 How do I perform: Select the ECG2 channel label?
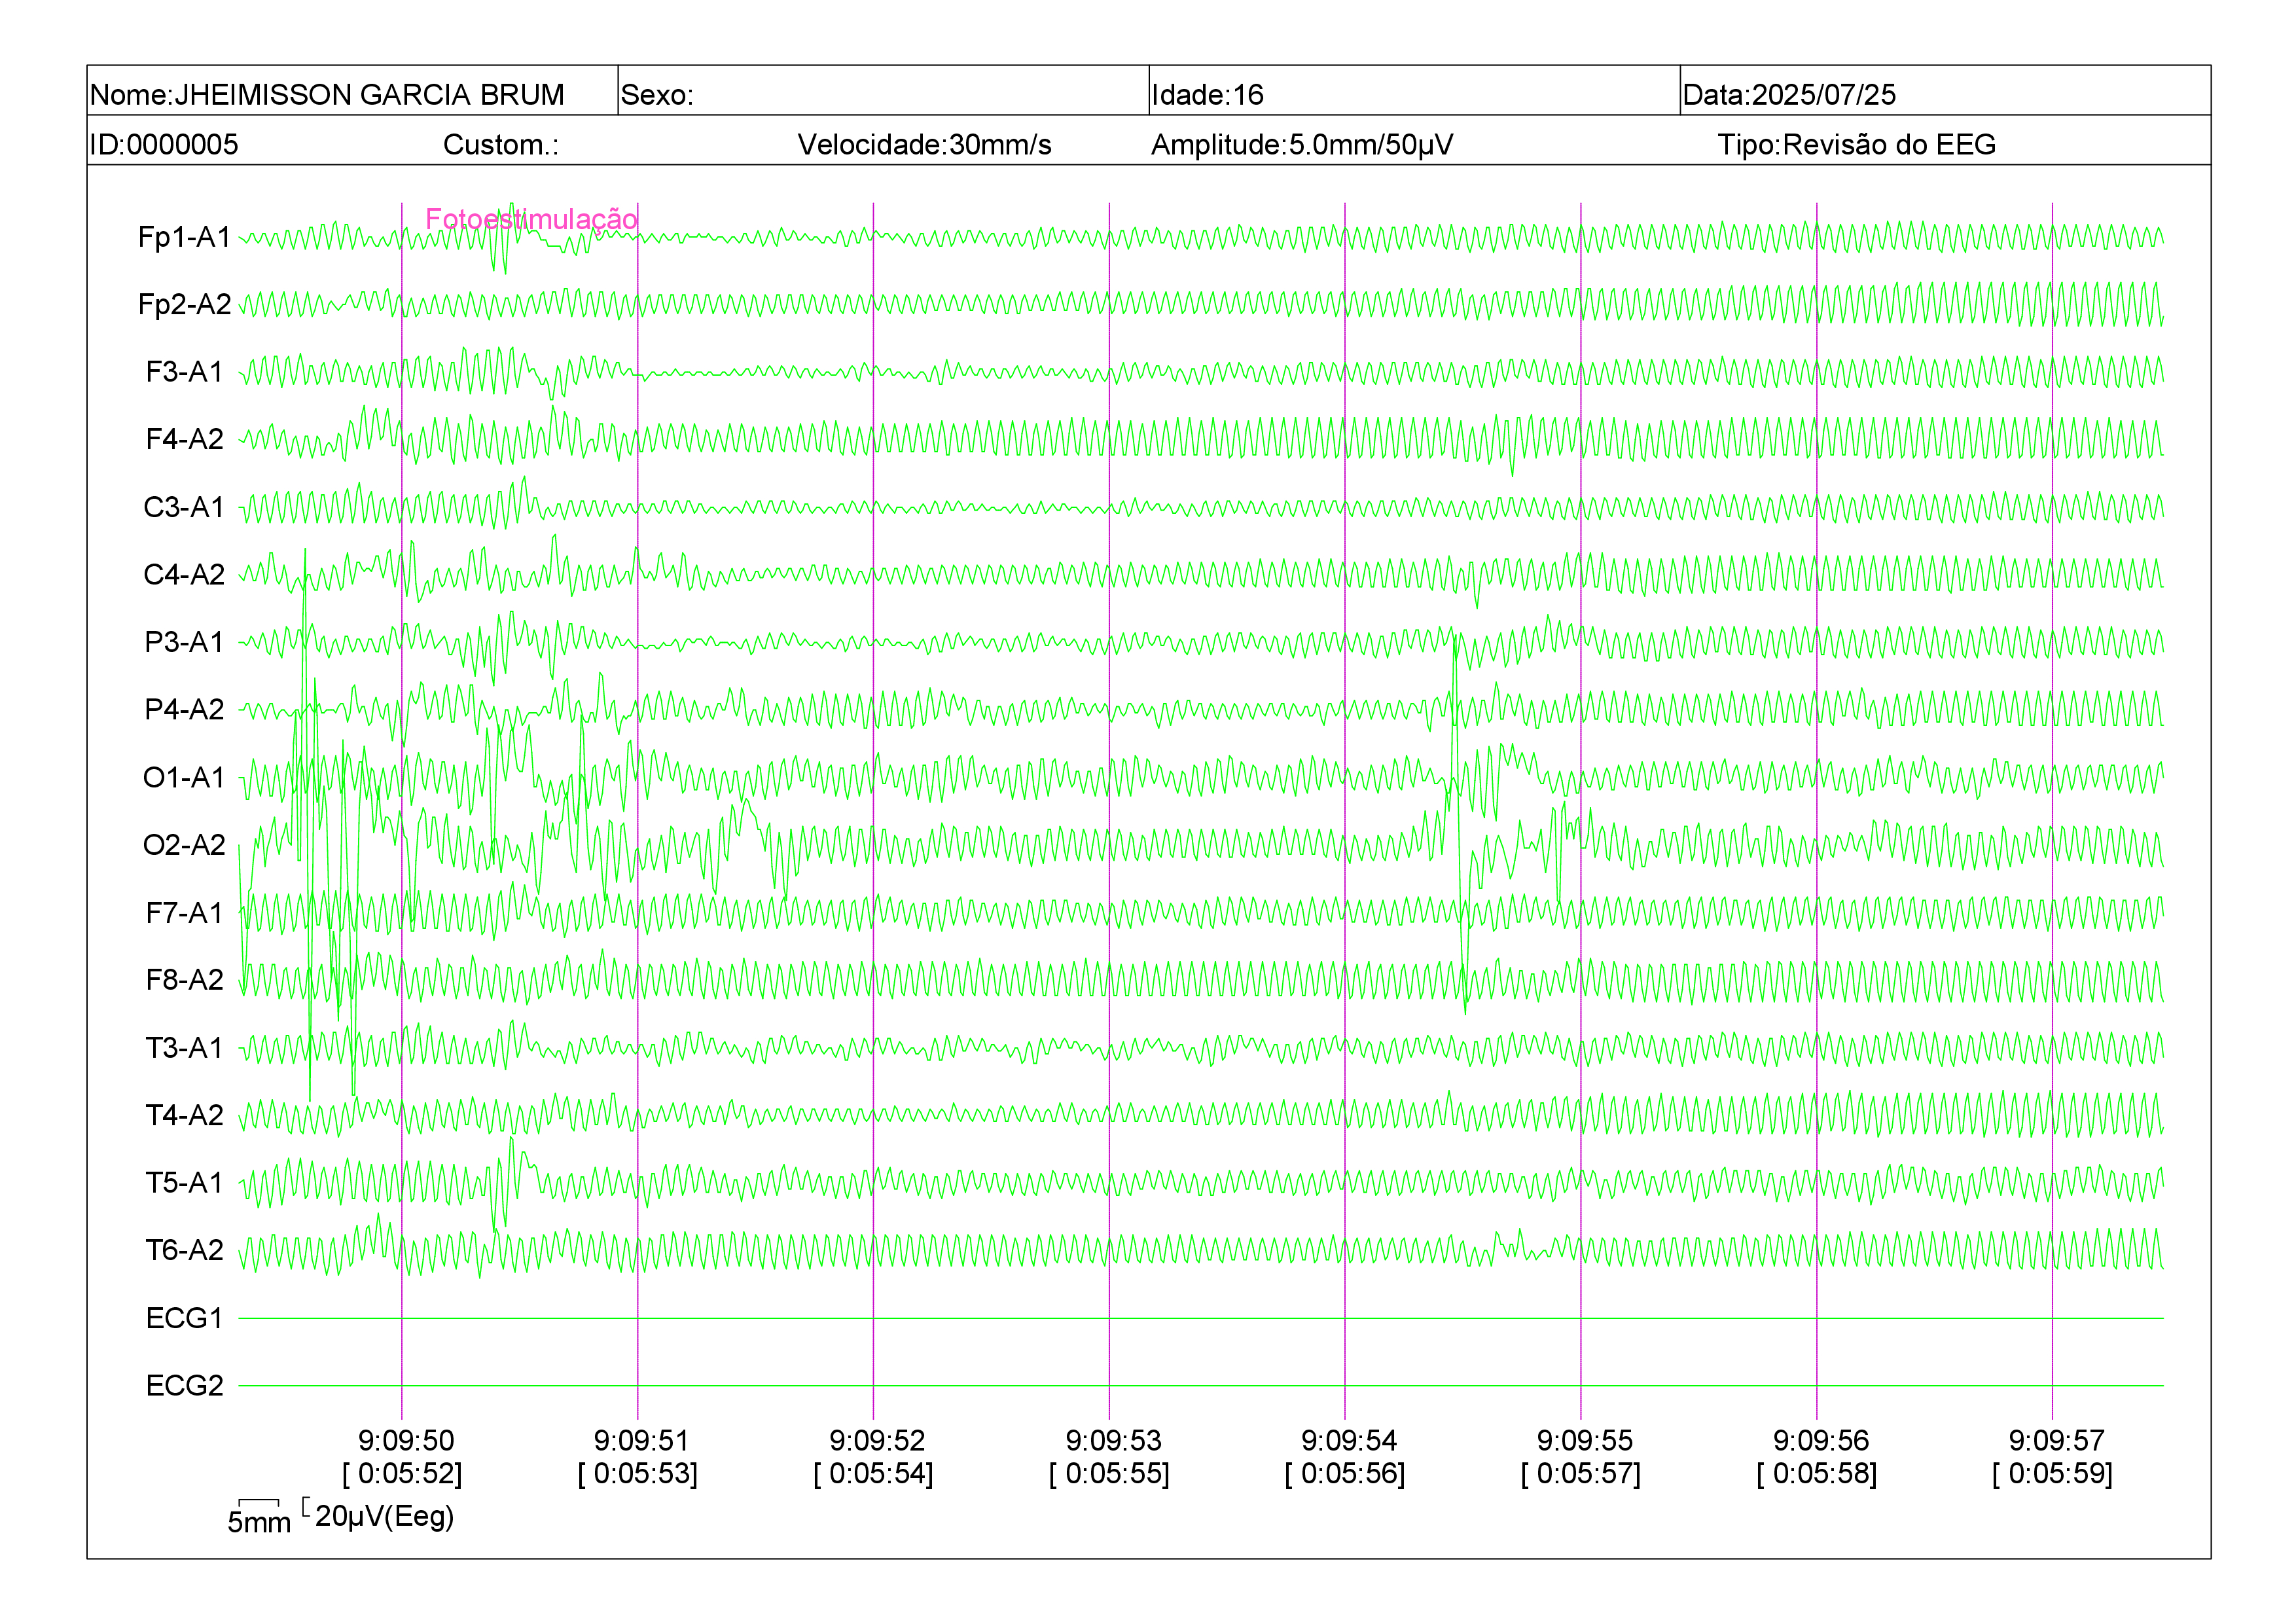(x=184, y=1385)
